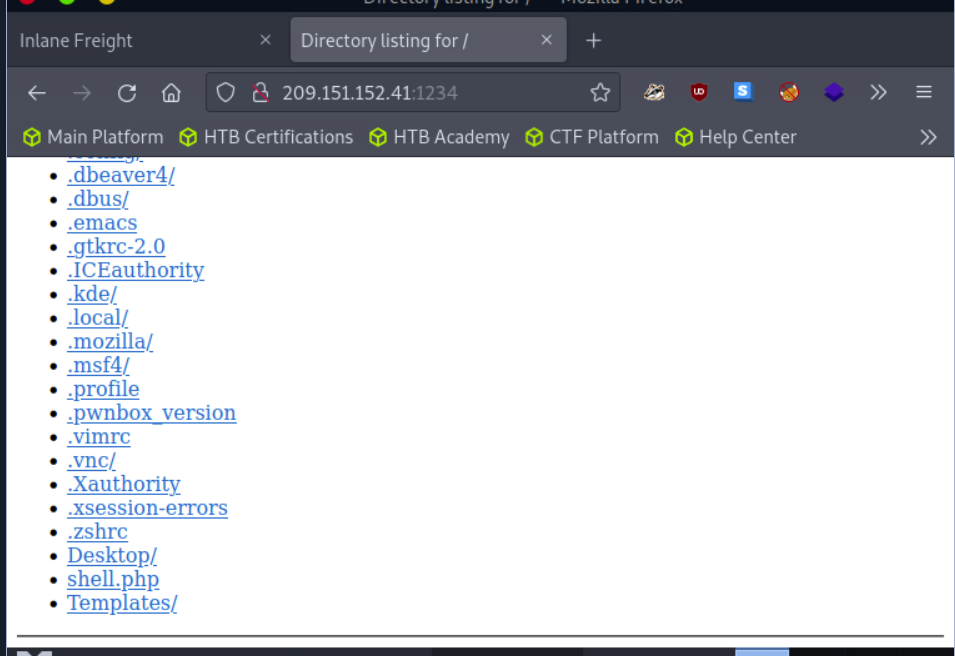955x656 pixels.
Task: Click the tracking protection shield icon
Action: pos(225,93)
